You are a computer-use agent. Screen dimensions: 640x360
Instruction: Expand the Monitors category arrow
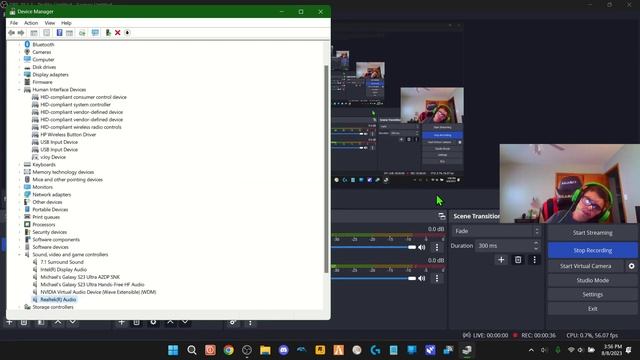[x=19, y=187]
